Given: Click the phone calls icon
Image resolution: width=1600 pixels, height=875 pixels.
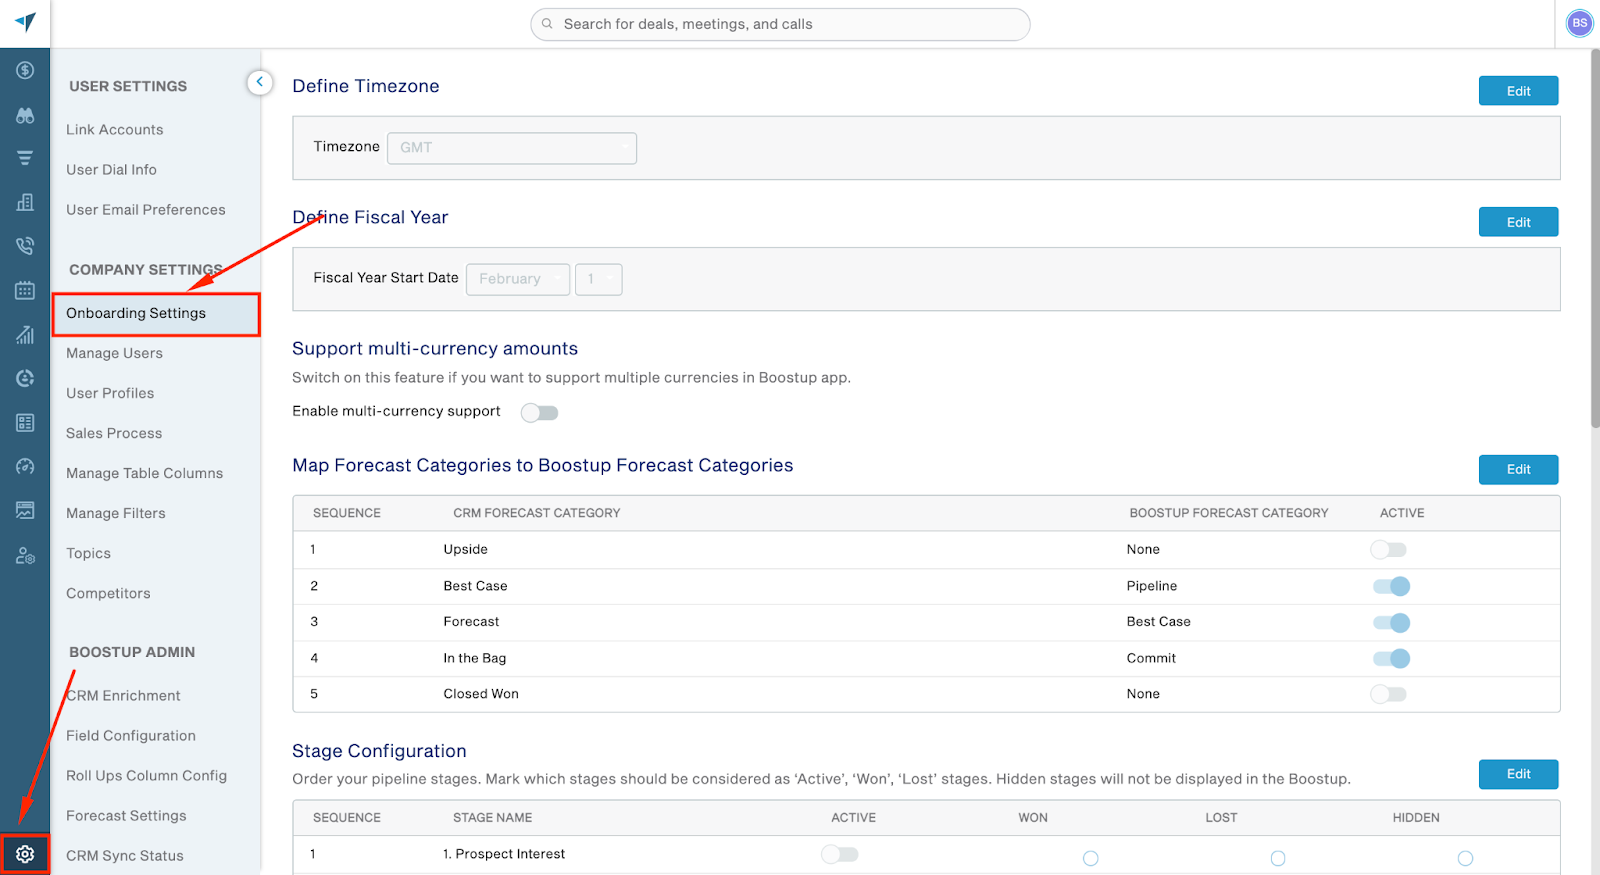Looking at the screenshot, I should click(x=25, y=245).
